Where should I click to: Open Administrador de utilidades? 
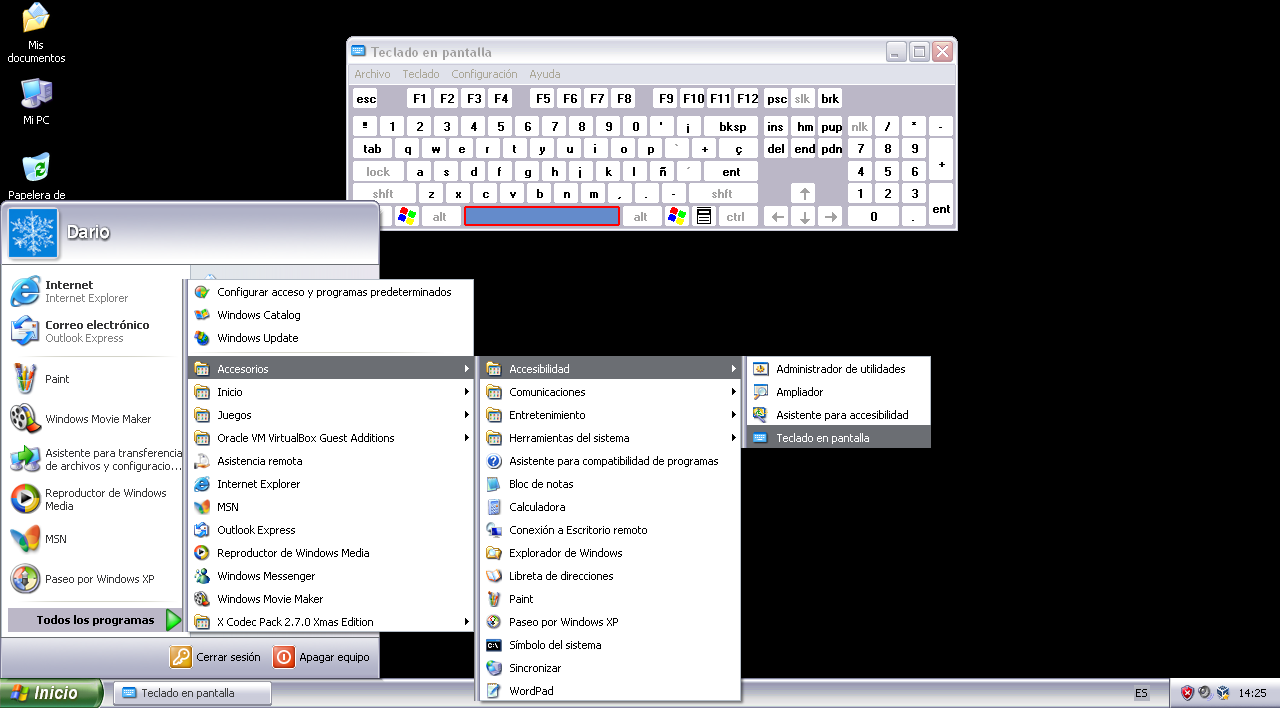pos(839,369)
